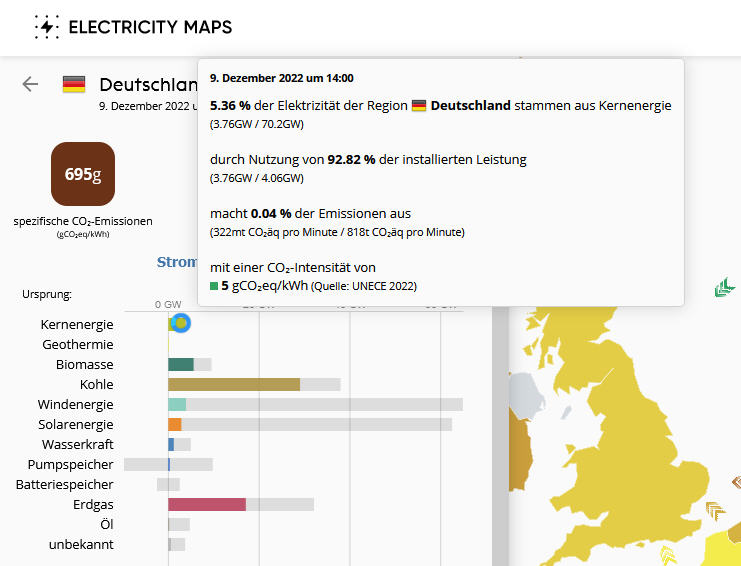This screenshot has height=566, width=741.
Task: Click the 'spezifische CO₂-Emissionen' label
Action: click(x=83, y=221)
